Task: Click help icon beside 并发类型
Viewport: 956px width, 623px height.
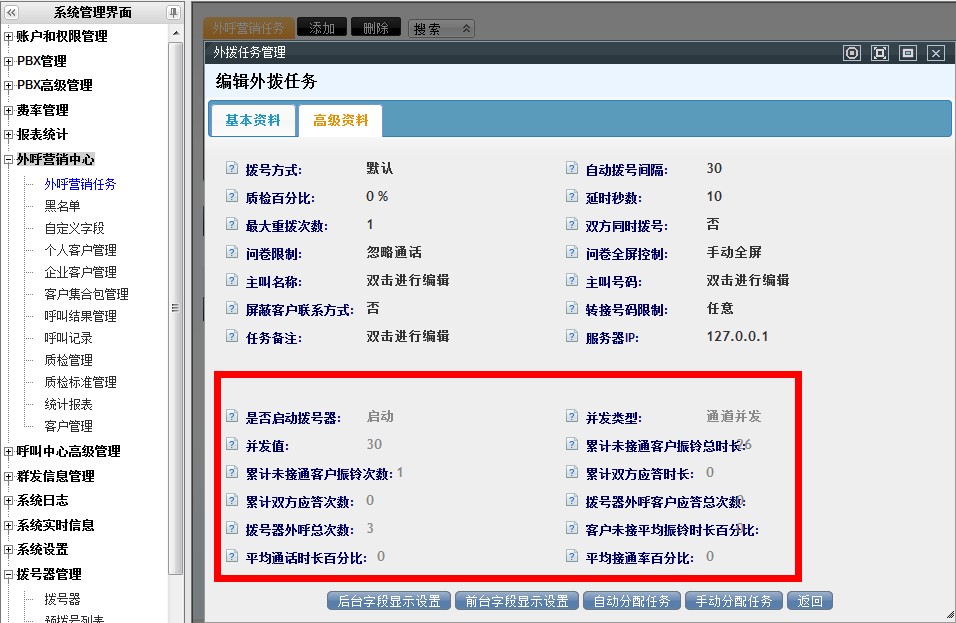Action: coord(571,416)
